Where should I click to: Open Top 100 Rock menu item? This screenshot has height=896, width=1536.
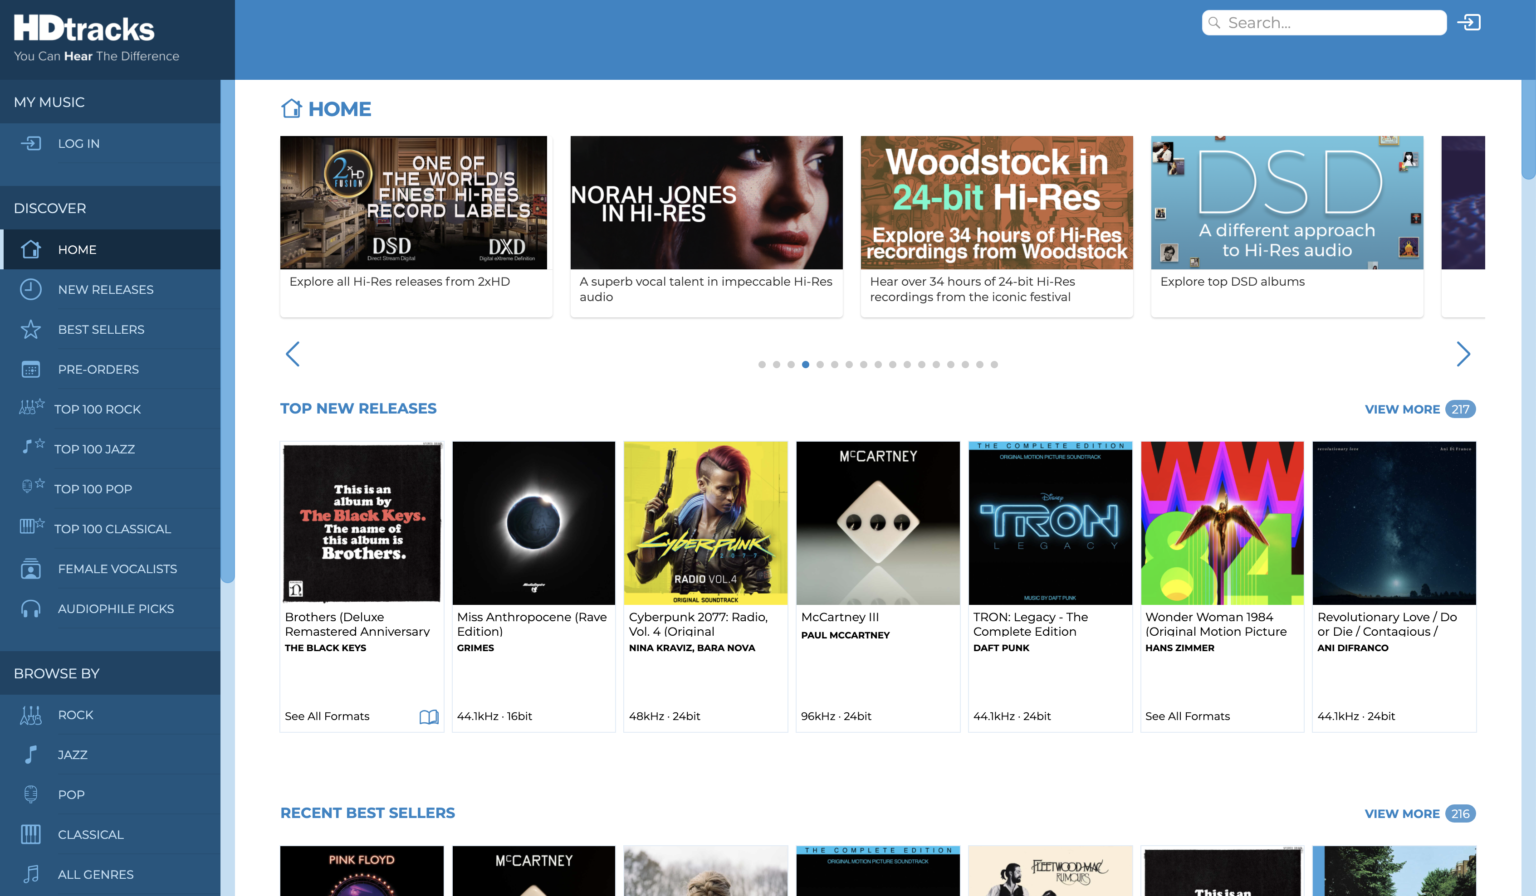(x=97, y=409)
